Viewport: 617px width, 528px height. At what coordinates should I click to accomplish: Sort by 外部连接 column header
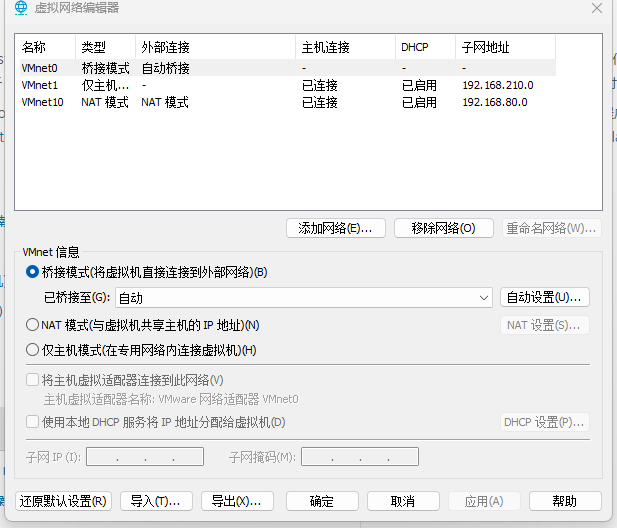[x=215, y=47]
